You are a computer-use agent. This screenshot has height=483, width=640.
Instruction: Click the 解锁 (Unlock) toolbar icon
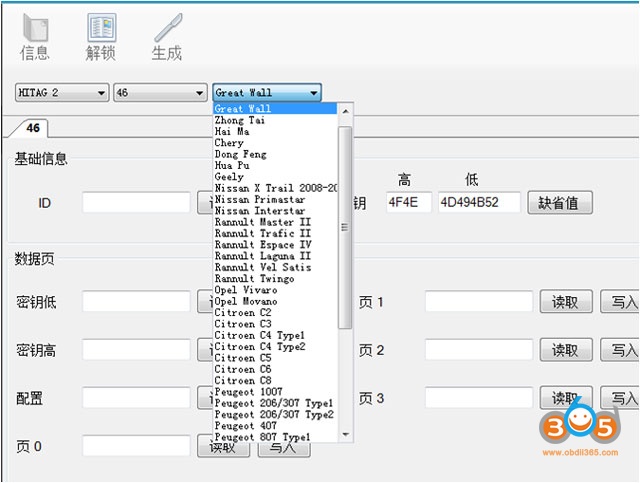click(x=101, y=37)
